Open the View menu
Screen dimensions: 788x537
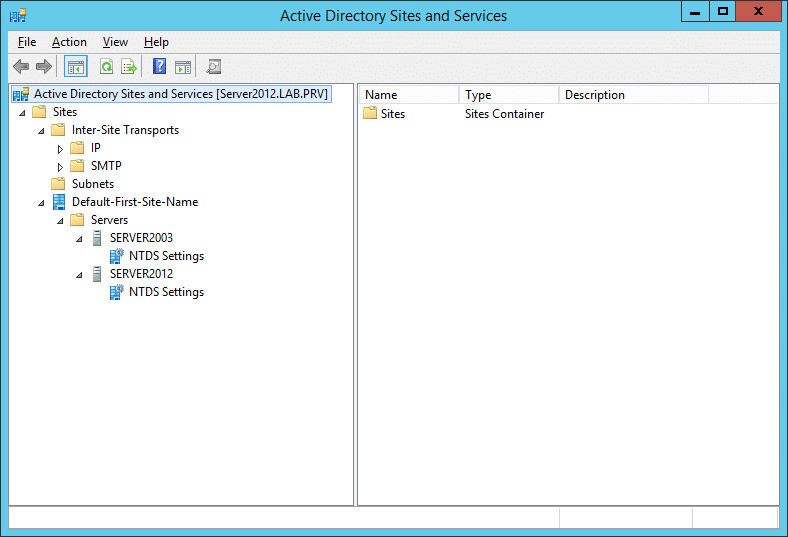pyautogui.click(x=115, y=42)
